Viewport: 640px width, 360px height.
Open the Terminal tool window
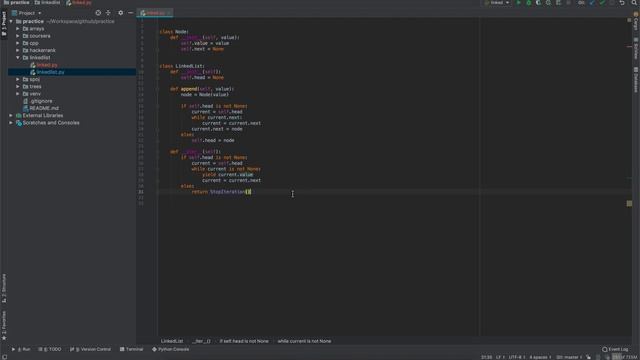(131, 349)
